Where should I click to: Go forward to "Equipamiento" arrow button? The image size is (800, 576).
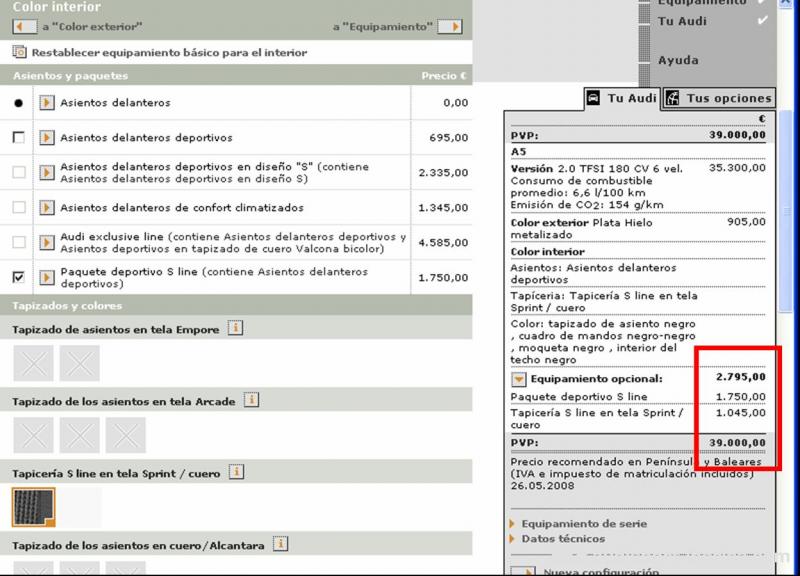coord(450,27)
